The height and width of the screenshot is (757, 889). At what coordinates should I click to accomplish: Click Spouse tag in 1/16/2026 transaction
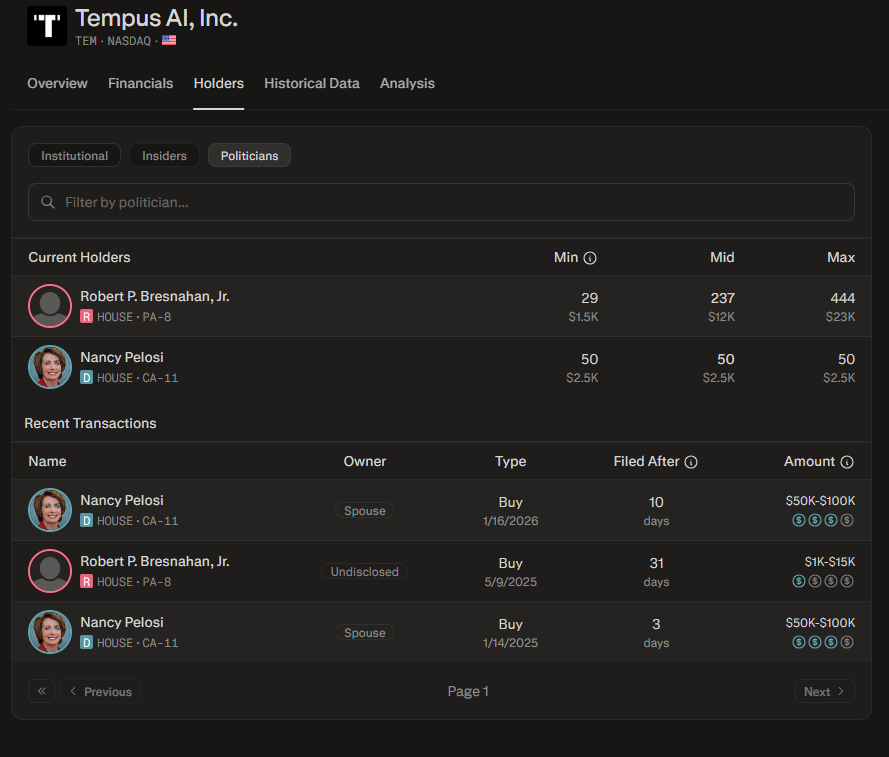[x=365, y=510]
